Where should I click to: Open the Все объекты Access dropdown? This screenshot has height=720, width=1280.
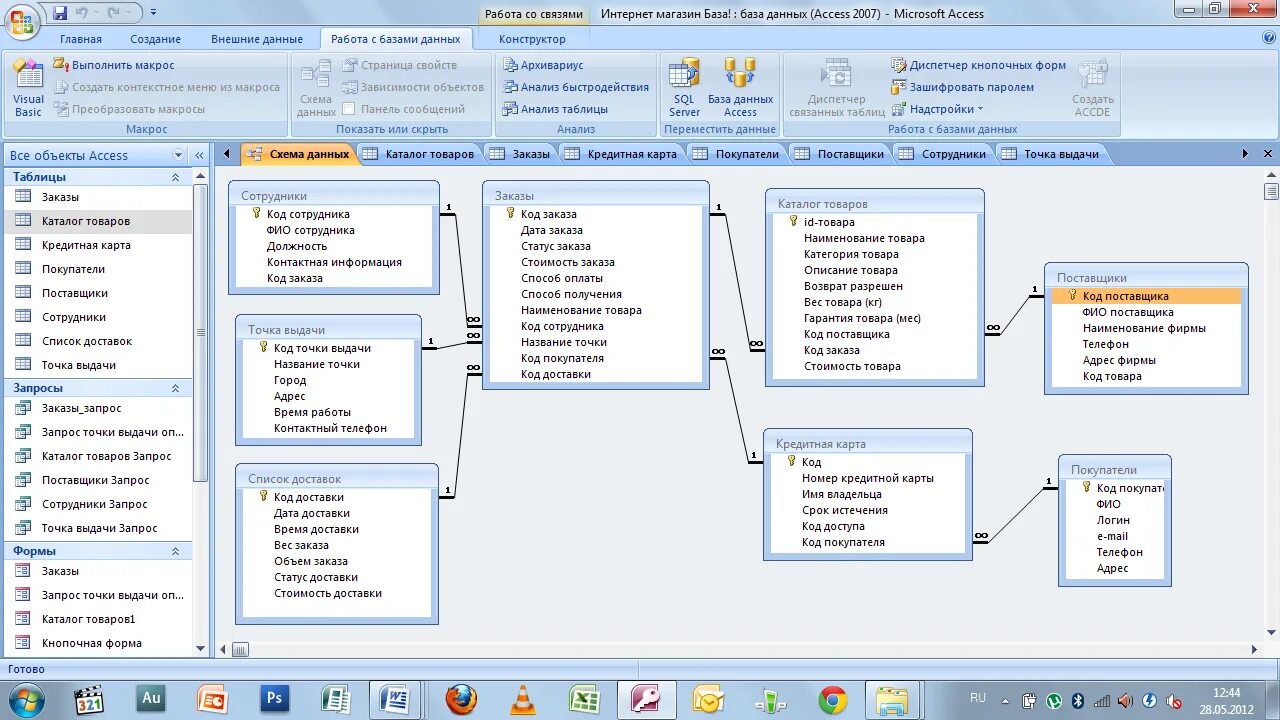[179, 155]
